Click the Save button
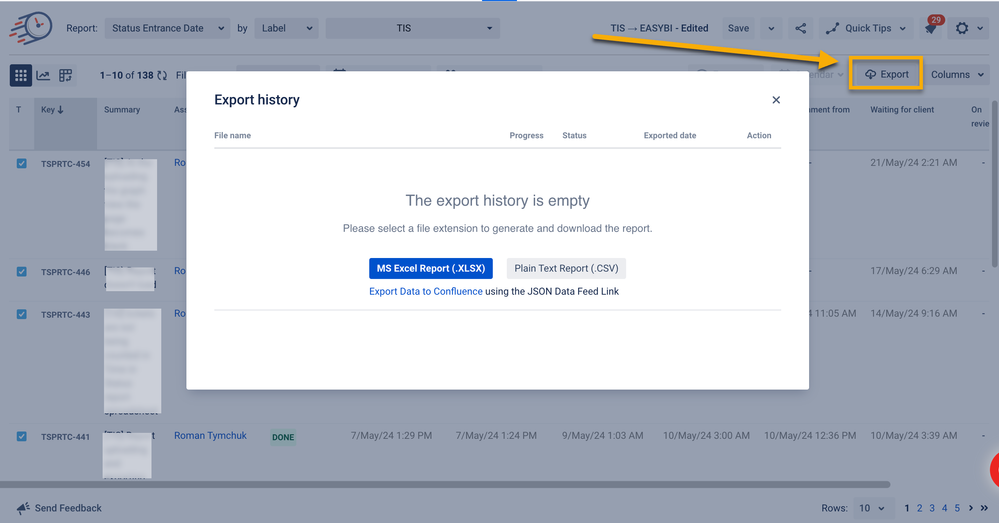Screen dimensions: 999x523 pyautogui.click(x=738, y=28)
